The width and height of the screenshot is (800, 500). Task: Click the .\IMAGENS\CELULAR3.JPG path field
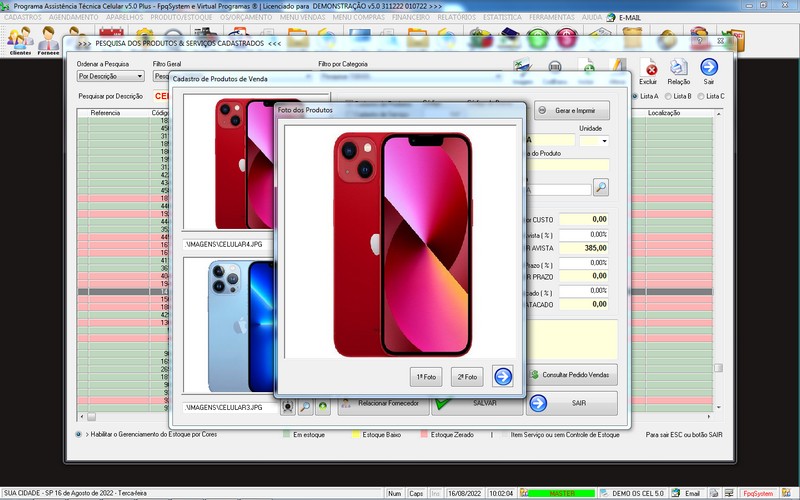tap(230, 407)
